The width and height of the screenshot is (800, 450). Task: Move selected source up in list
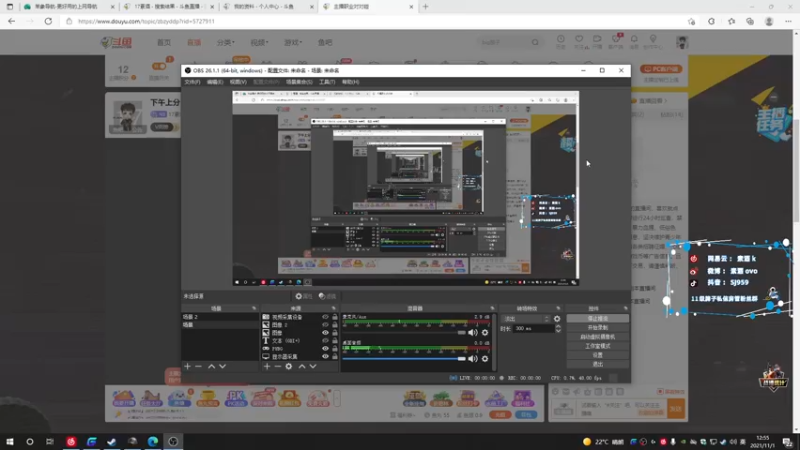[x=302, y=366]
